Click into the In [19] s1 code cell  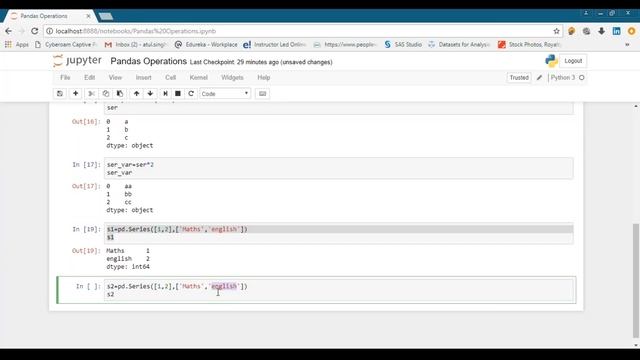(x=338, y=233)
